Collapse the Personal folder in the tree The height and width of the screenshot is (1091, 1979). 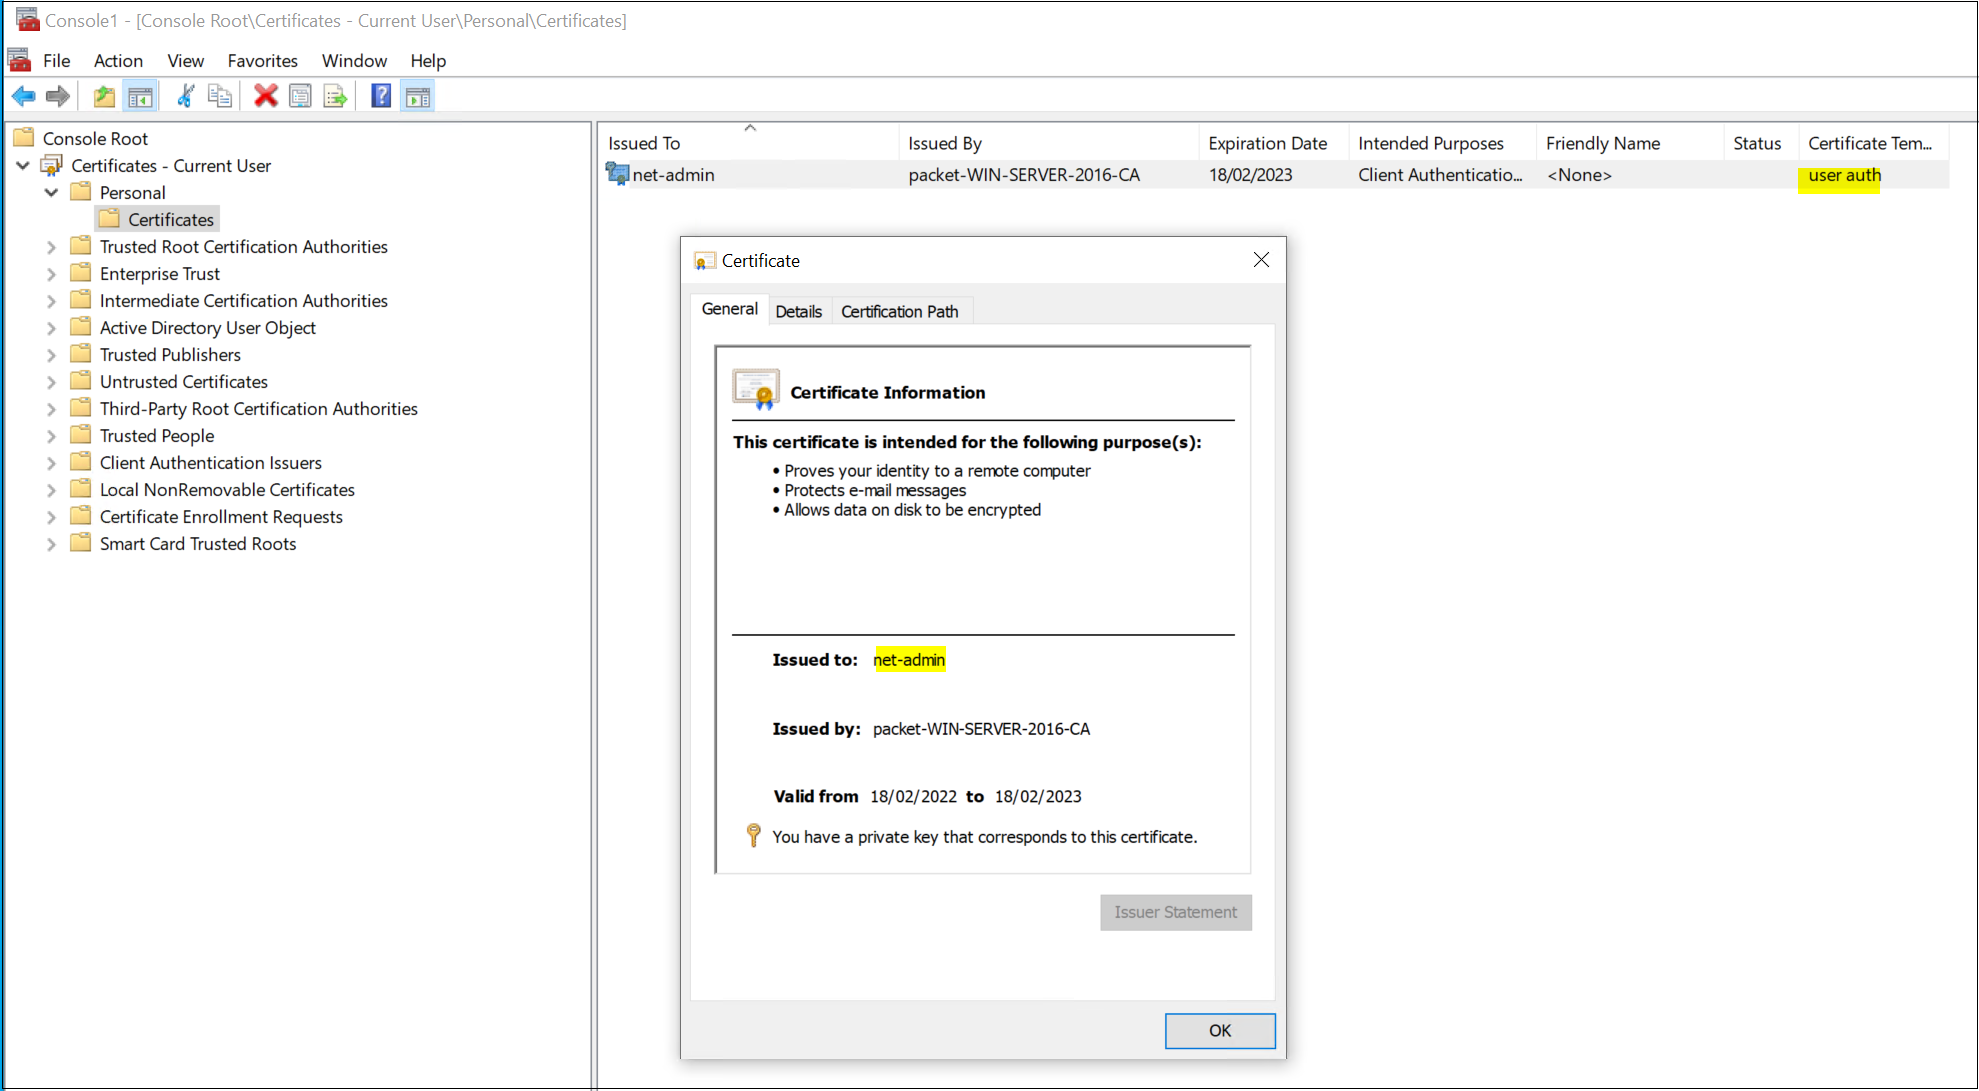(x=51, y=192)
